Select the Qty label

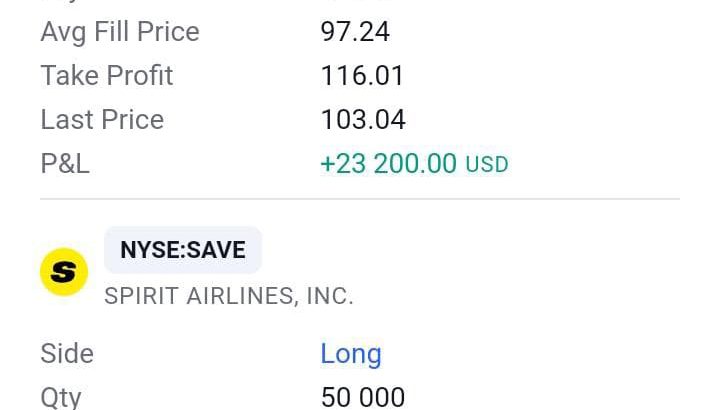pos(61,398)
